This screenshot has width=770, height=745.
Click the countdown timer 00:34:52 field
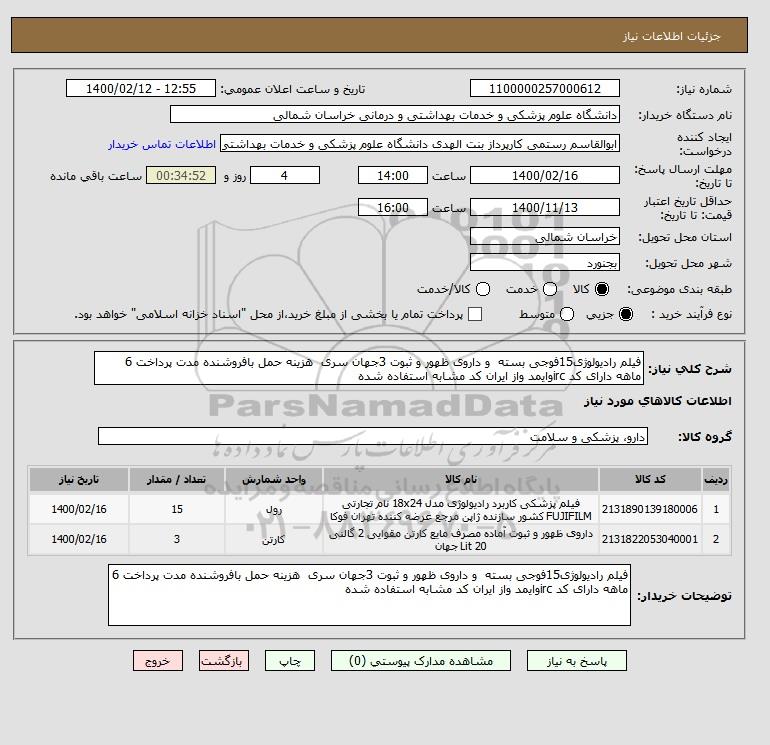click(x=181, y=175)
